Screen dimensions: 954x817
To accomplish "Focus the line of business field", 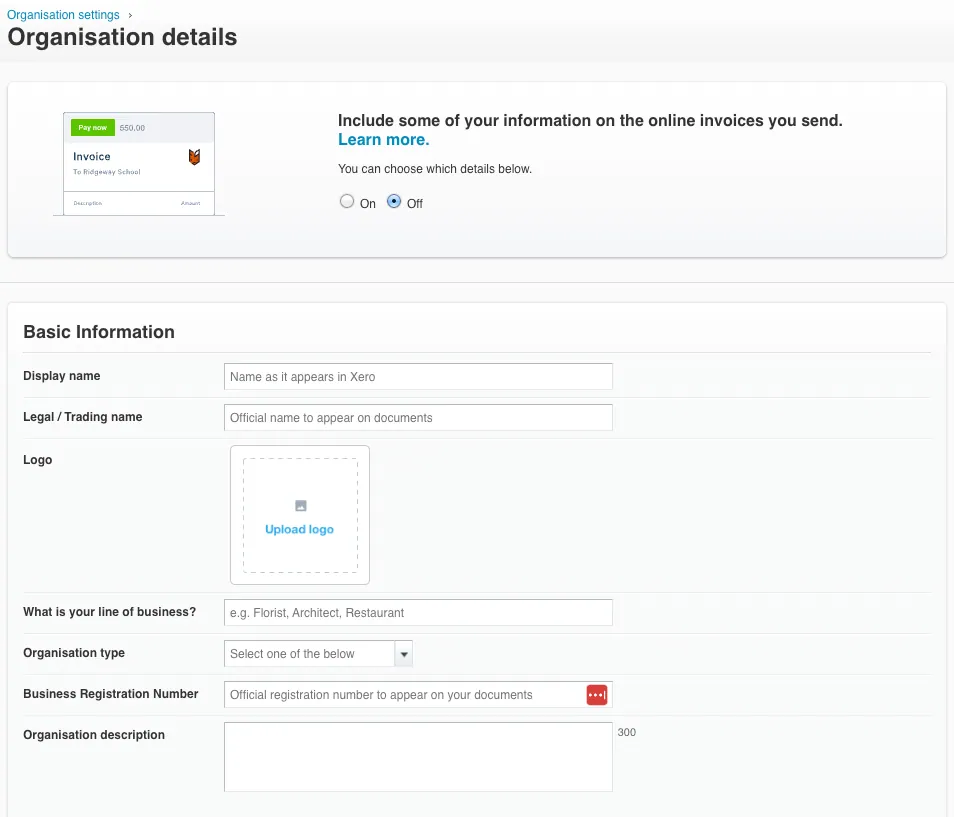I will point(418,613).
